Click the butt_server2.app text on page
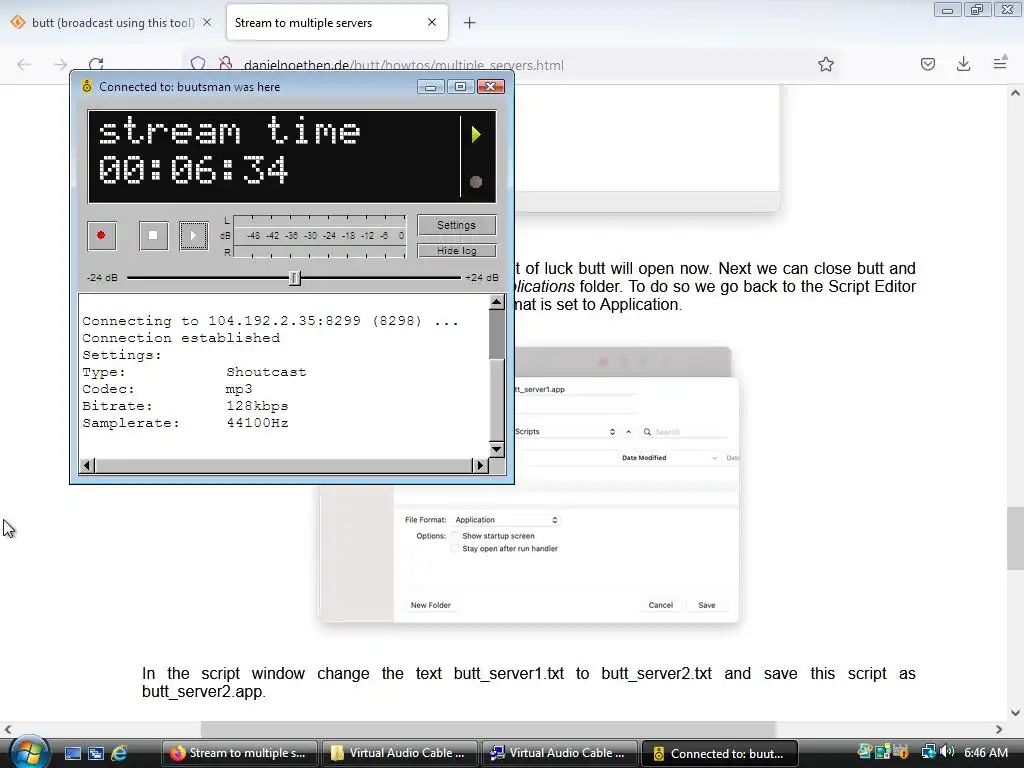Screen dimensions: 1024x768 pos(202,692)
